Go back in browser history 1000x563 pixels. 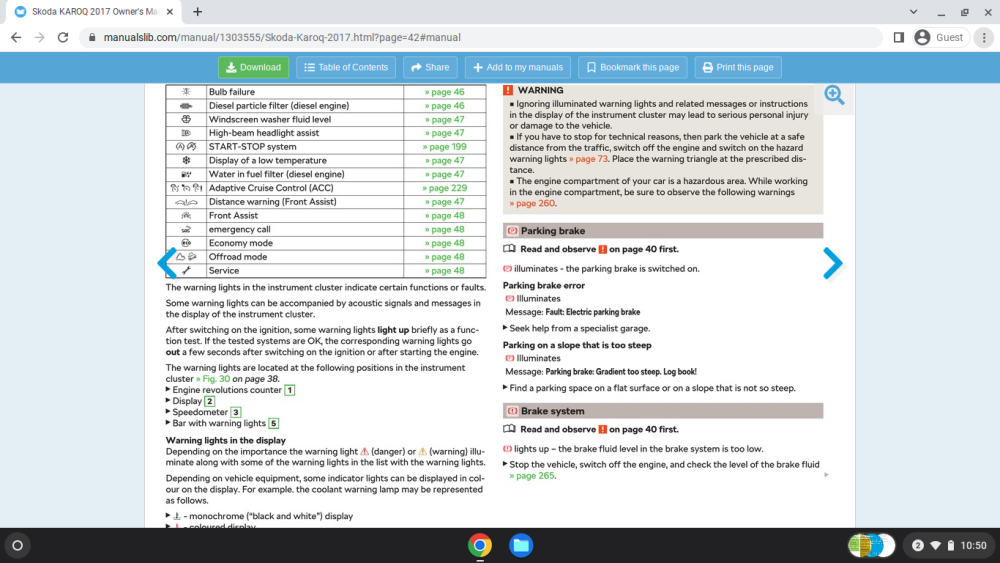[16, 38]
